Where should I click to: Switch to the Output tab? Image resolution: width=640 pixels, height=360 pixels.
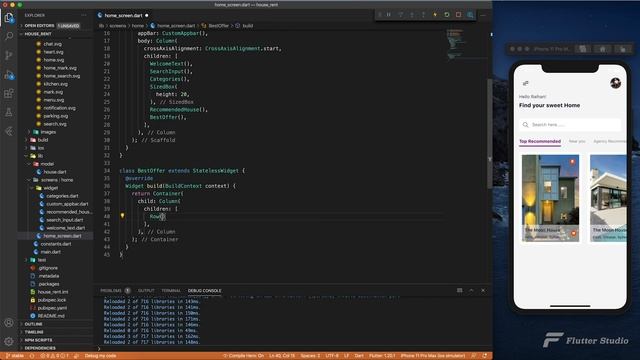(146, 291)
